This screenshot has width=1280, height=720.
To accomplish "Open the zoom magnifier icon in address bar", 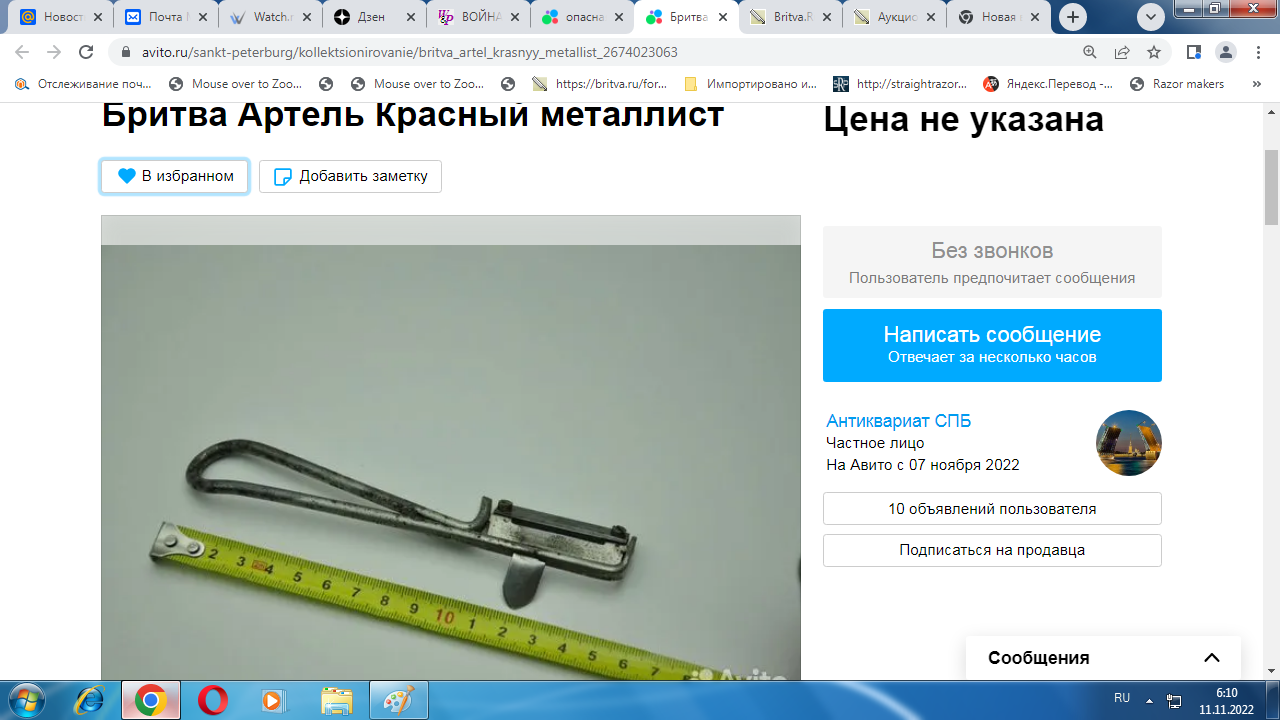I will click(x=1090, y=52).
